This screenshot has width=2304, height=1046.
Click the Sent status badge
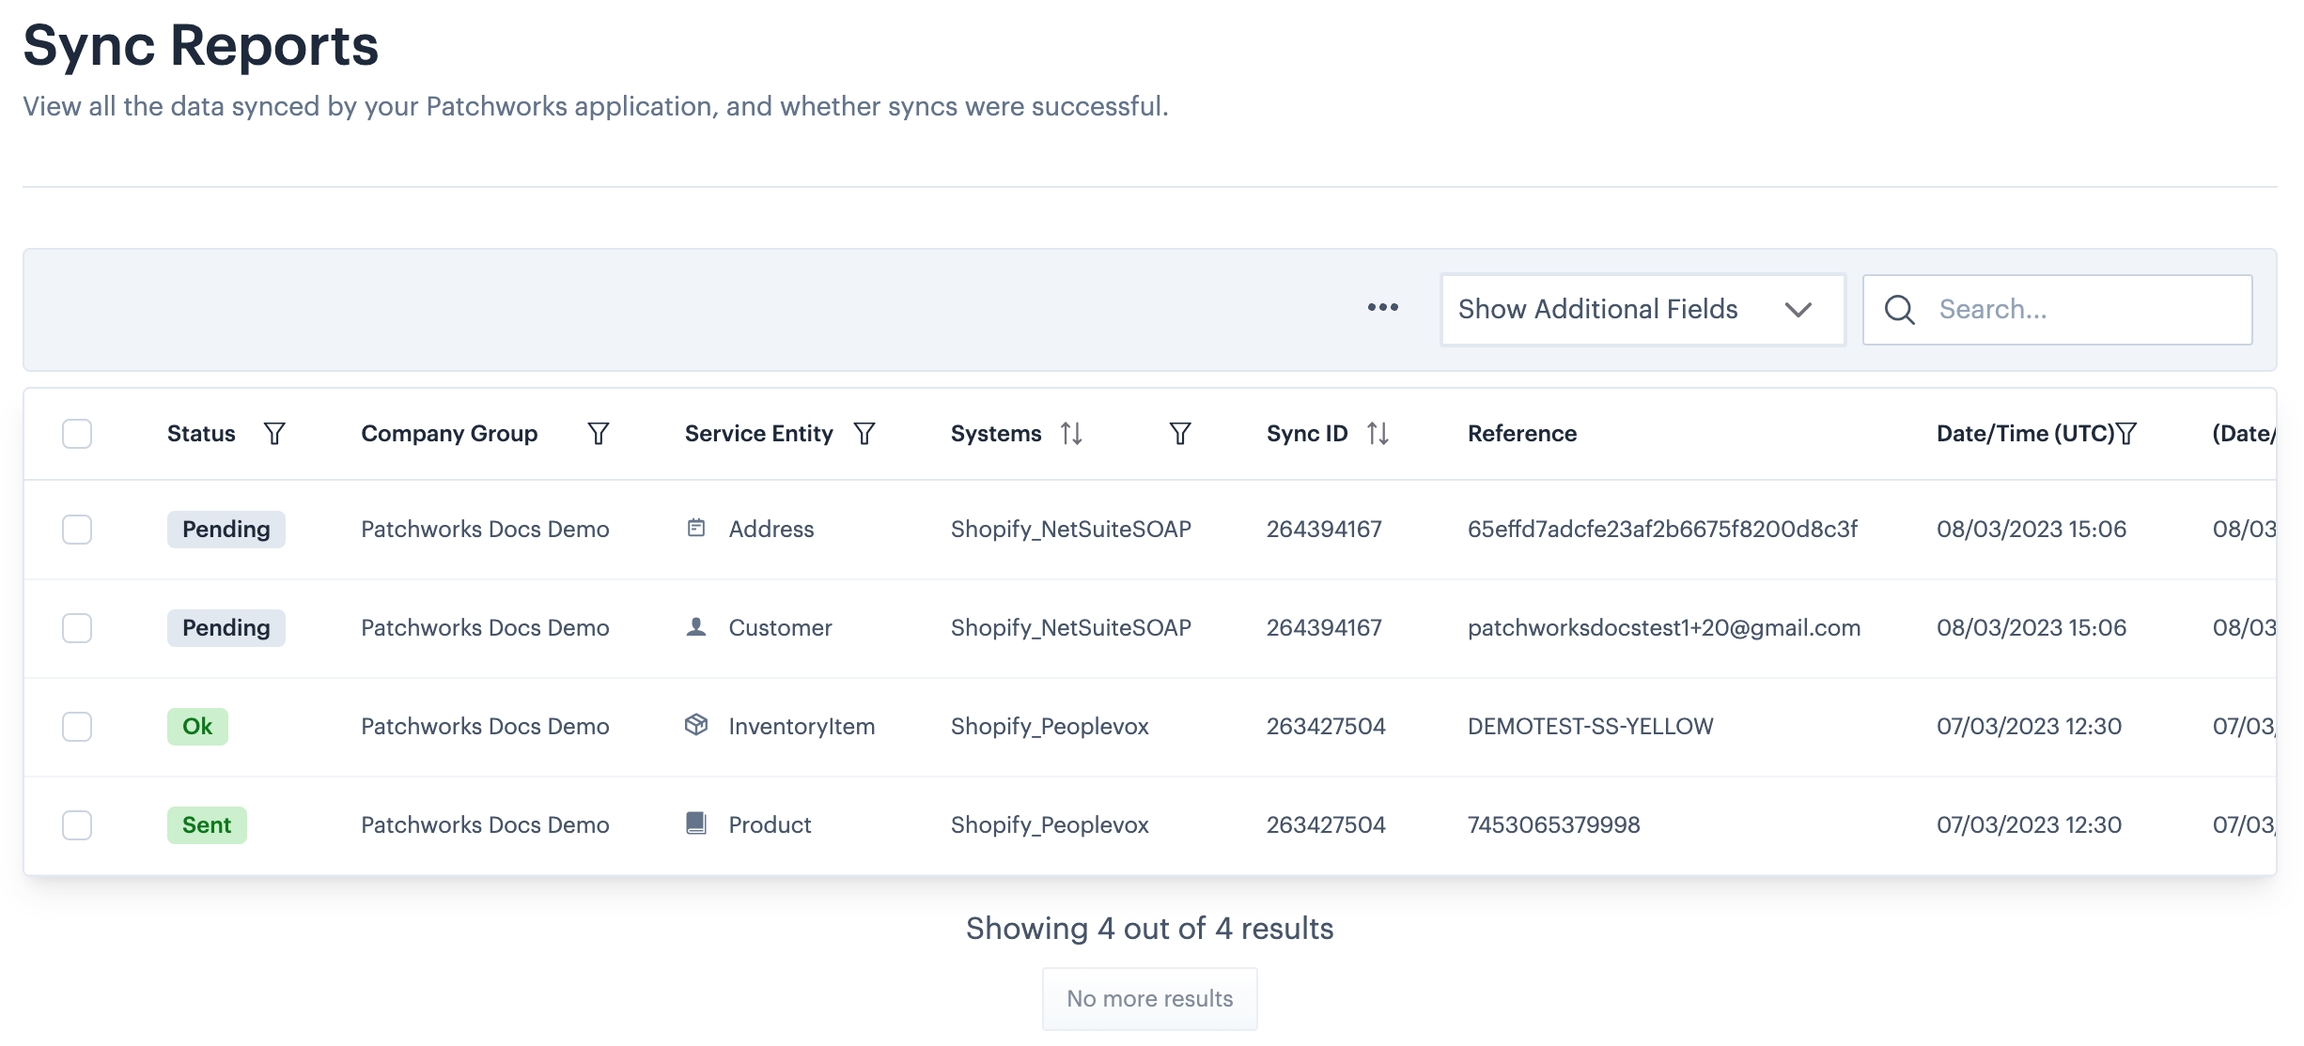click(206, 825)
